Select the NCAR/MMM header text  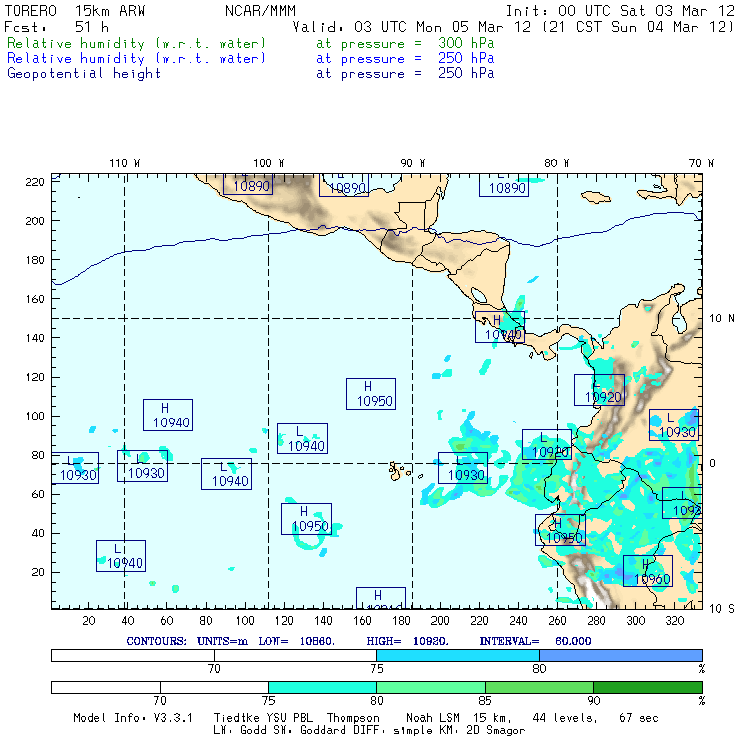pos(259,11)
